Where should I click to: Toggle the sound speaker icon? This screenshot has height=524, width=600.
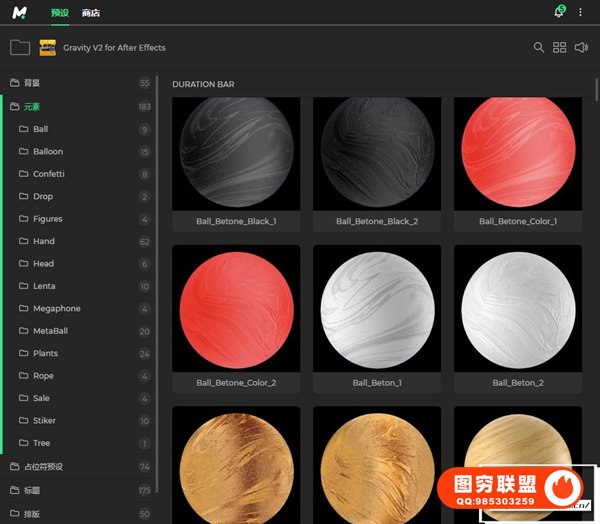click(x=582, y=47)
